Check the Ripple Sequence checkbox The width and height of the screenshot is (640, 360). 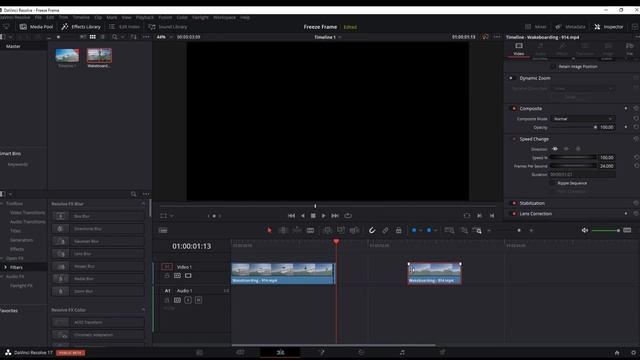(x=553, y=183)
